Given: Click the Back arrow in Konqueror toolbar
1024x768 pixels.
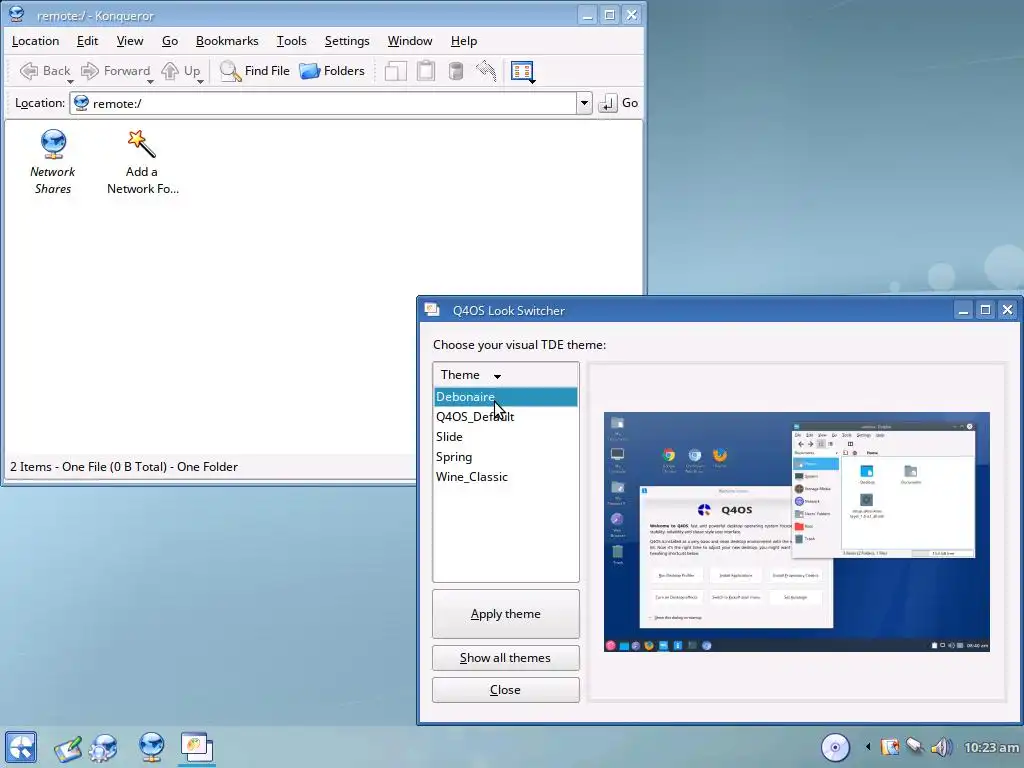Looking at the screenshot, I should click(44, 71).
